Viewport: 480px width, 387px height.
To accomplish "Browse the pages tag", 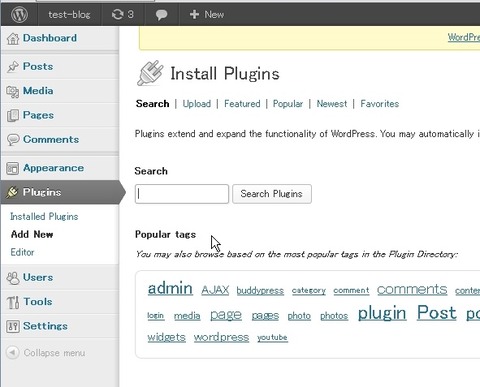I will 265,315.
